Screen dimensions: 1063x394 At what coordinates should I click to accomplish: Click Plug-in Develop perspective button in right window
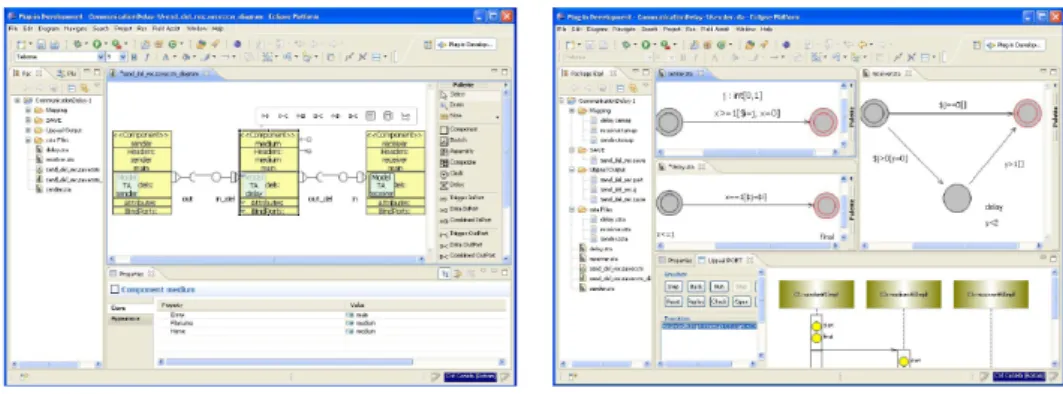tap(1014, 44)
